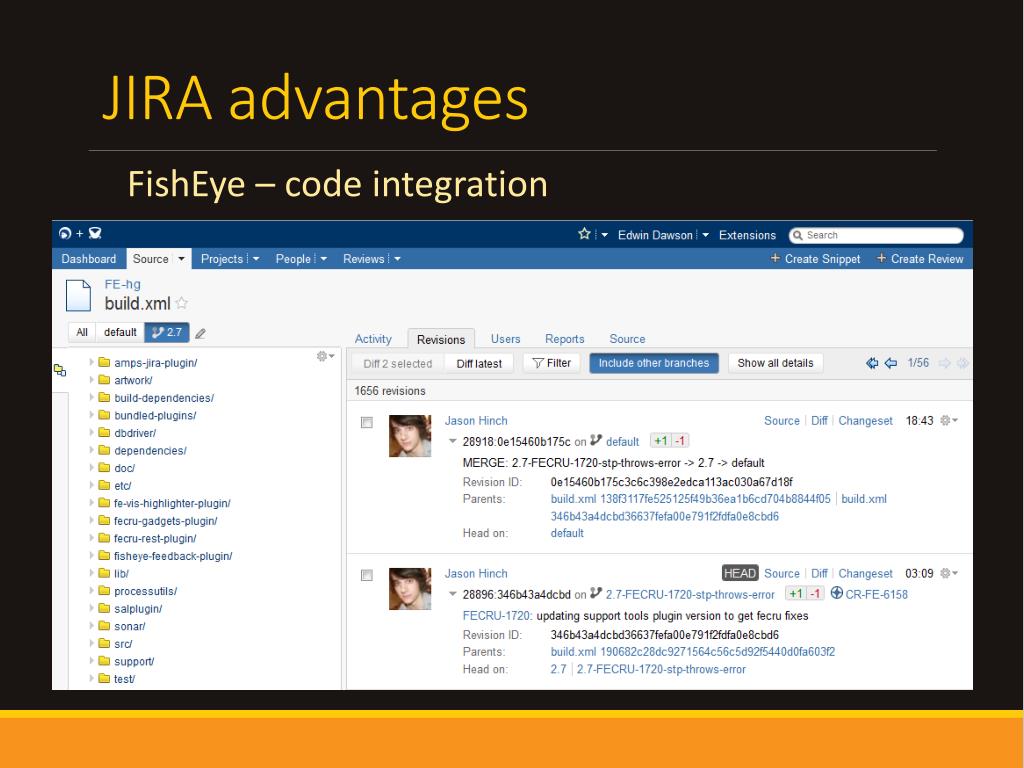Go to first page double-arrow icon
This screenshot has height=768, width=1024.
click(872, 363)
